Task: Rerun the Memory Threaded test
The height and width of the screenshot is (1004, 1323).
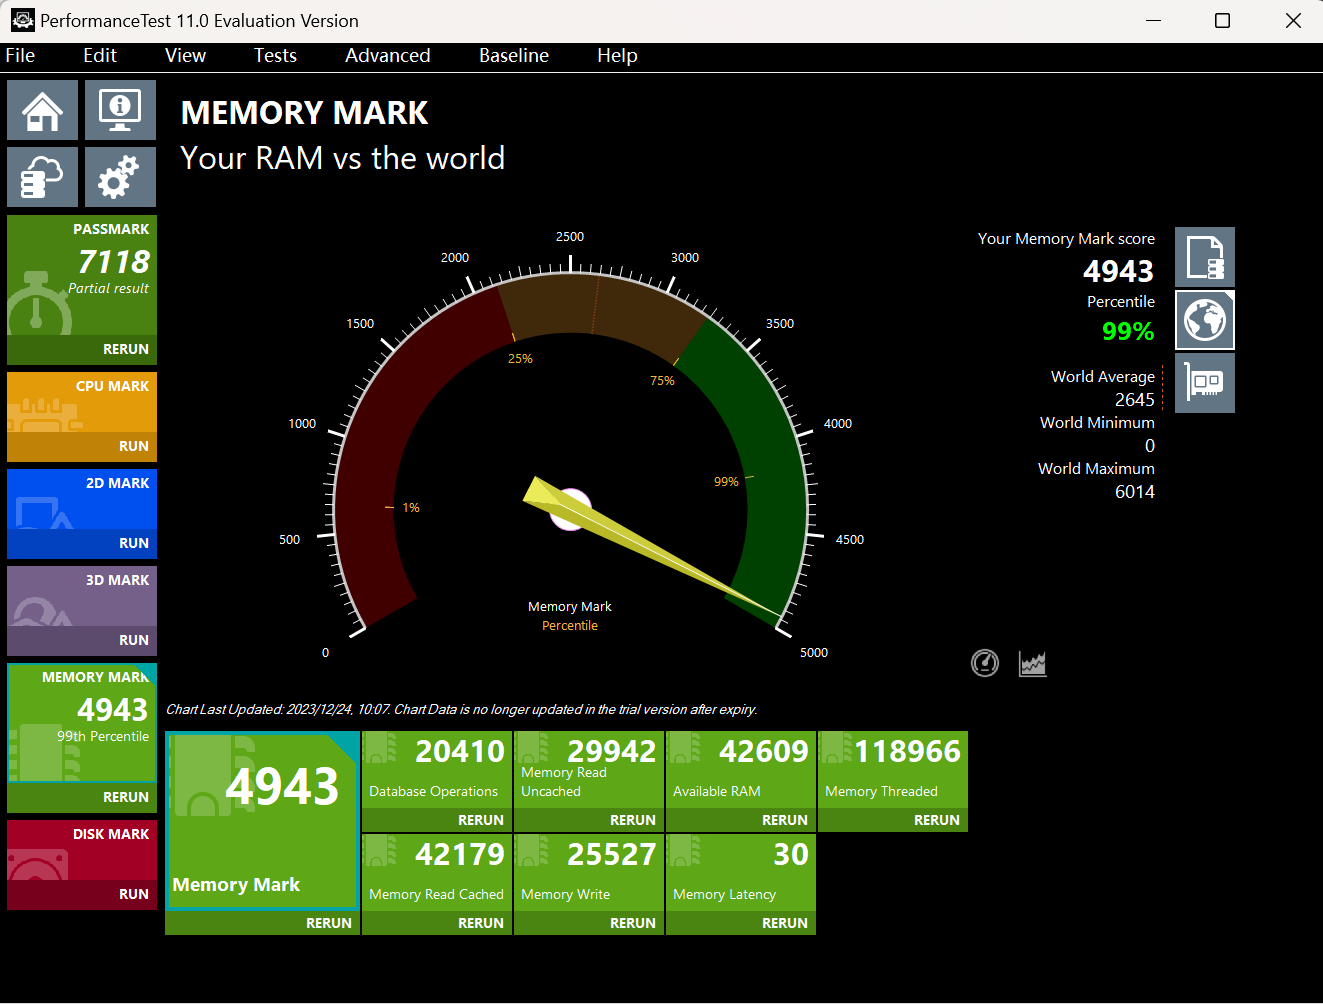Action: [936, 820]
